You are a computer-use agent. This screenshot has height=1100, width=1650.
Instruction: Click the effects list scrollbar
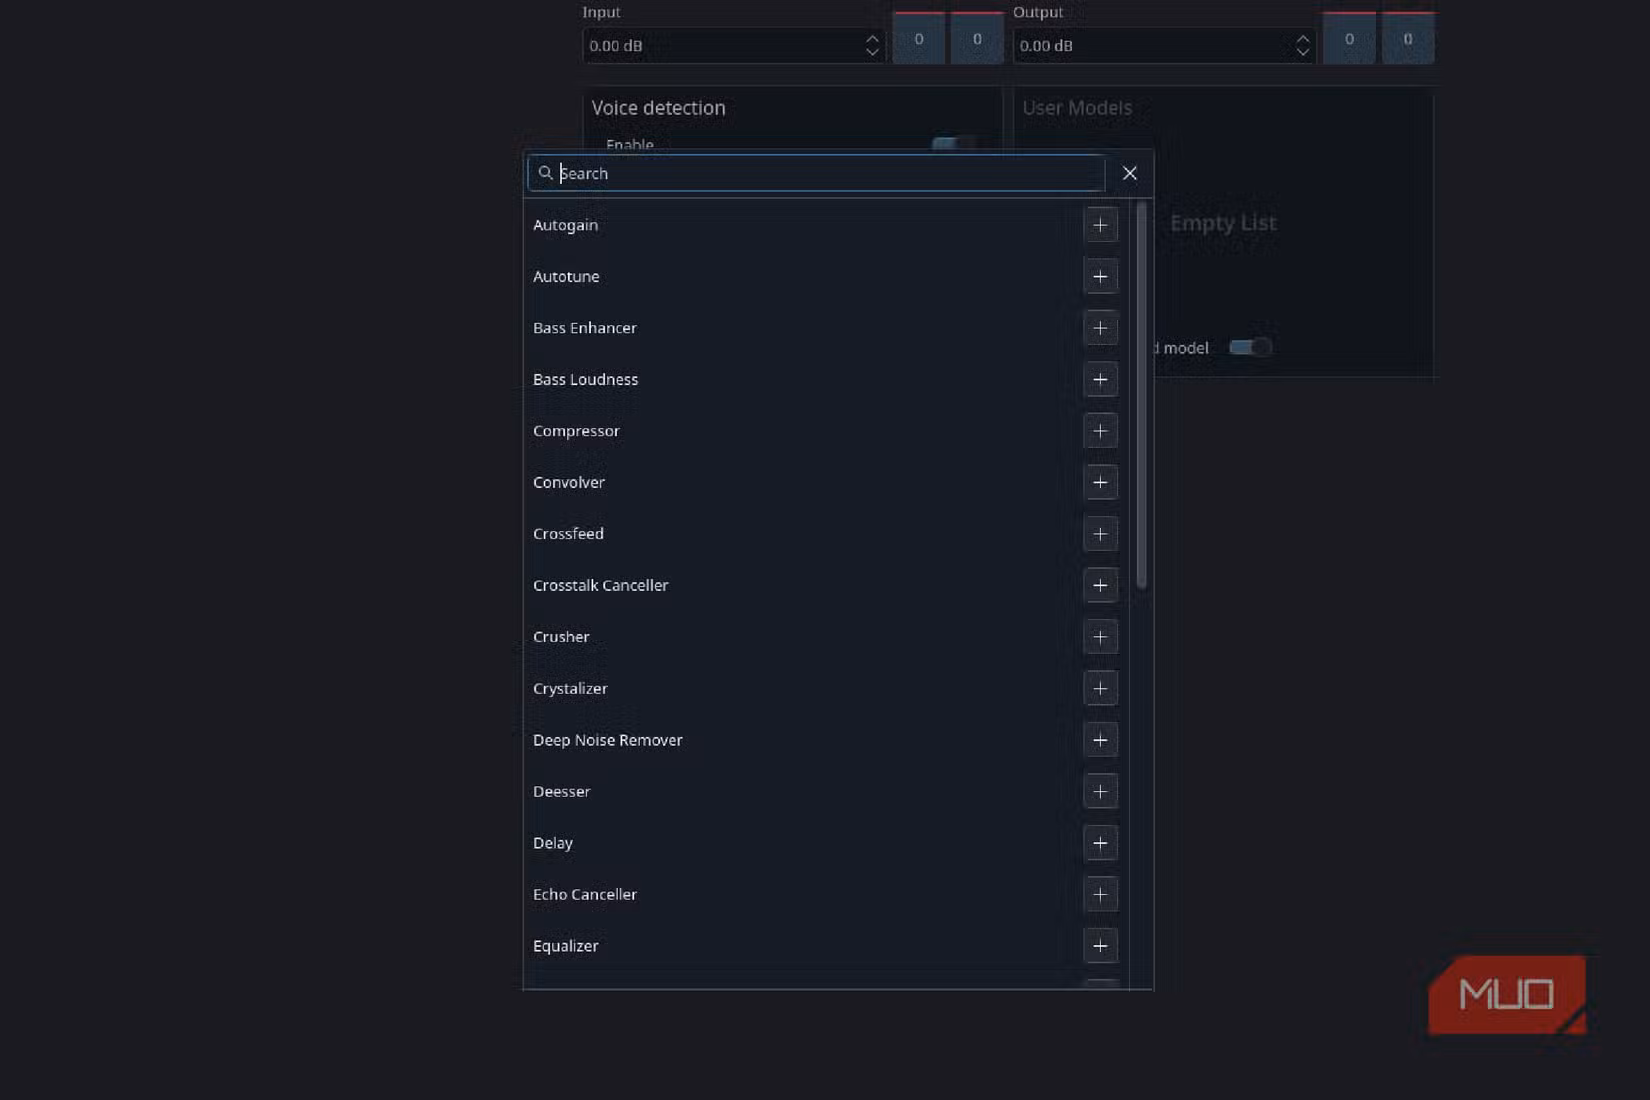pos(1141,395)
